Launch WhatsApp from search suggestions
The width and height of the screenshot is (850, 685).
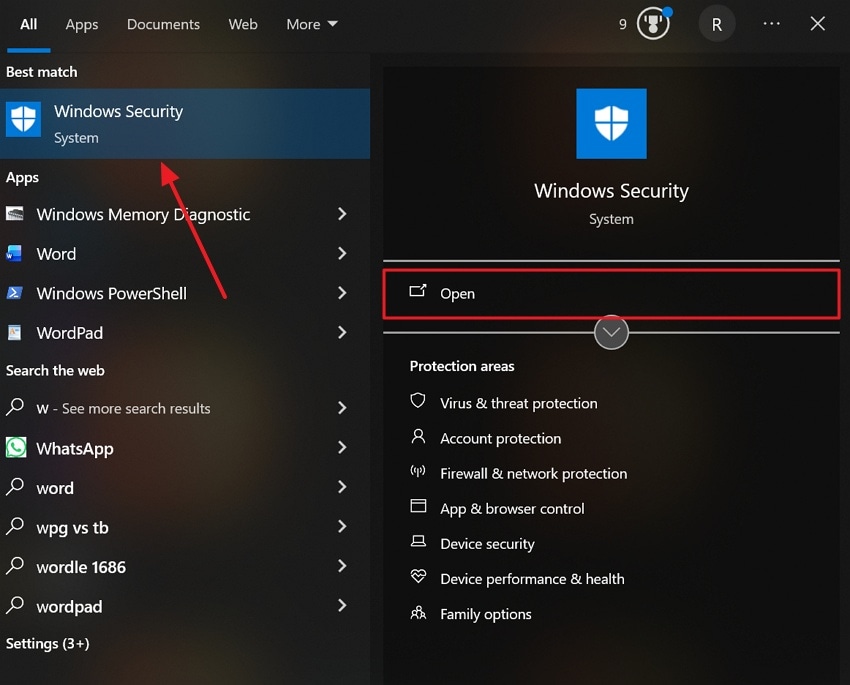75,448
